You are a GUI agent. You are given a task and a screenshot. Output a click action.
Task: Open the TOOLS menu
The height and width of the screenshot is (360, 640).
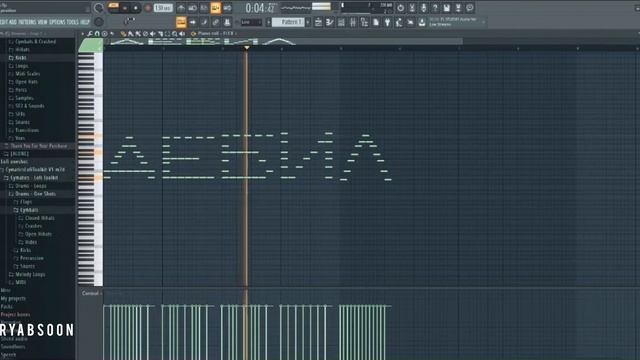pos(73,22)
